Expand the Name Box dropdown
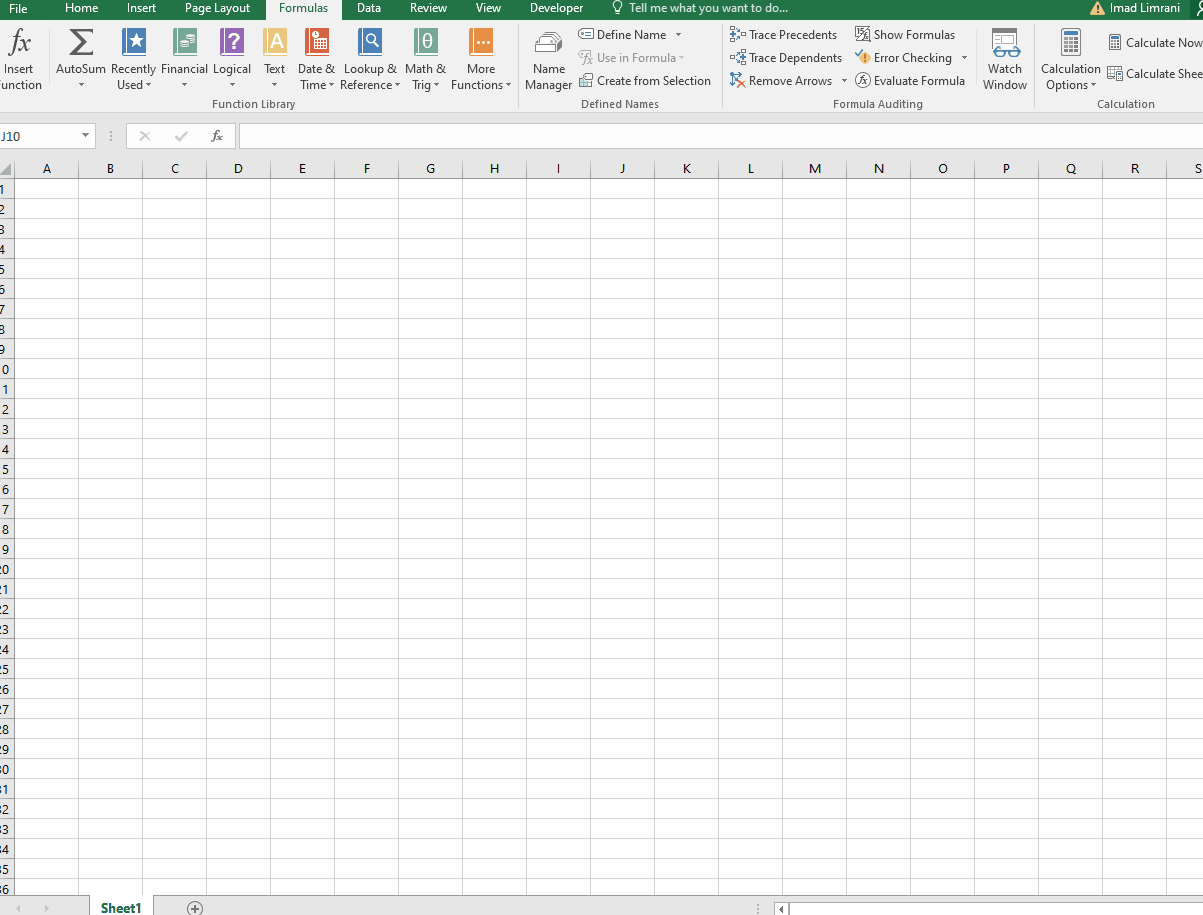Viewport: 1203px width, 915px height. coord(86,136)
